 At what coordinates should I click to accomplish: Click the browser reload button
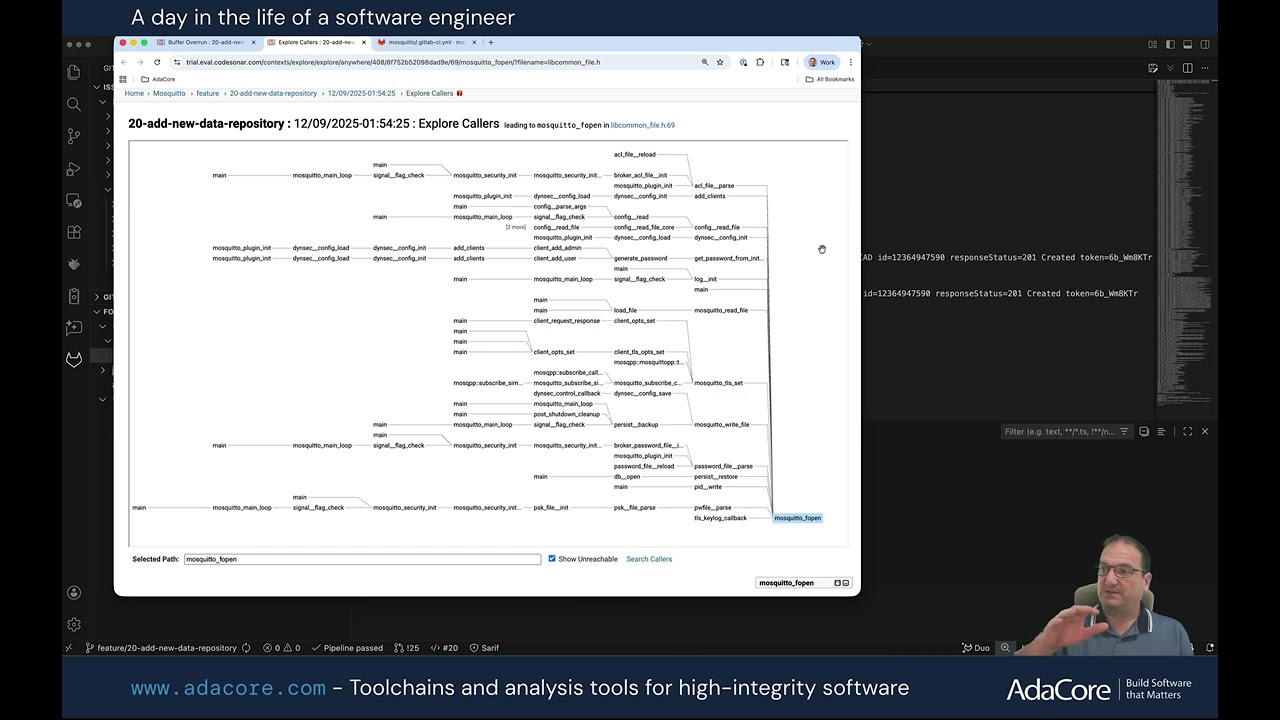click(157, 62)
